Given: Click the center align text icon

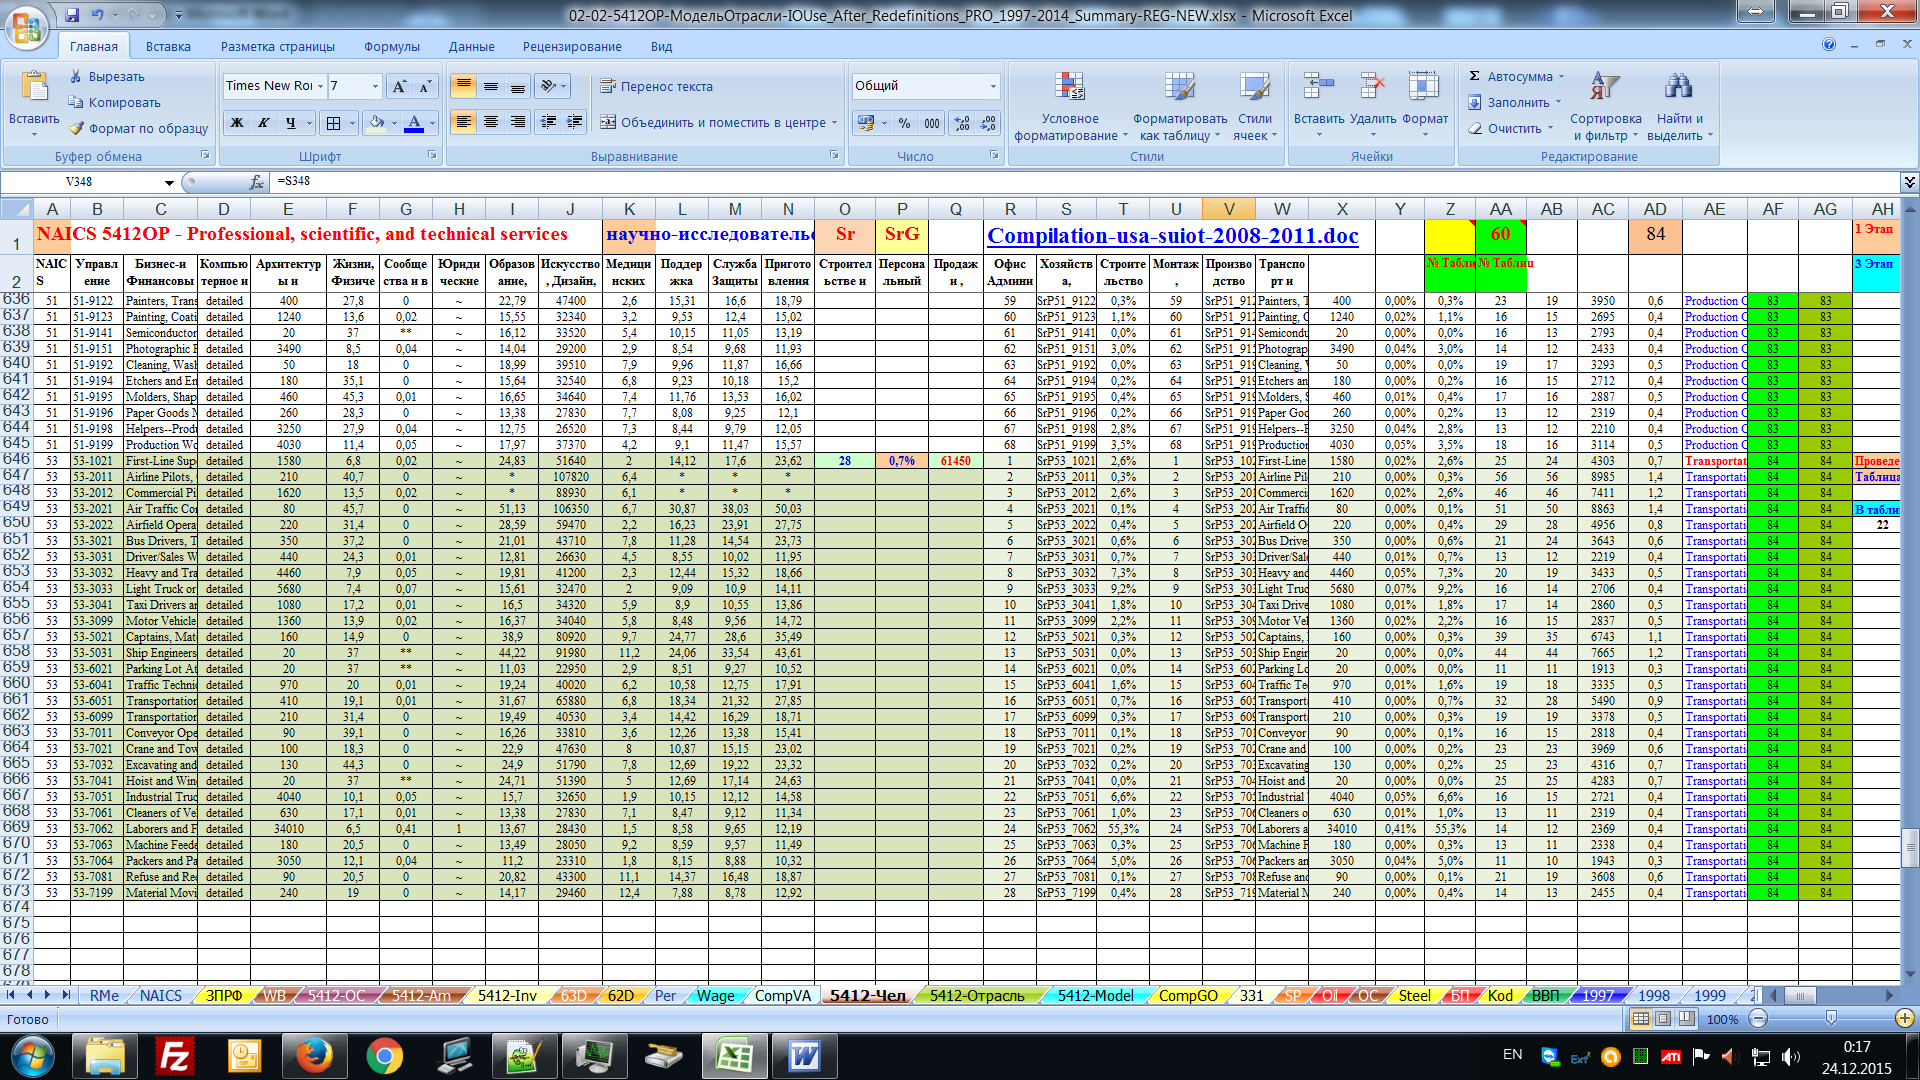Looking at the screenshot, I should [491, 122].
